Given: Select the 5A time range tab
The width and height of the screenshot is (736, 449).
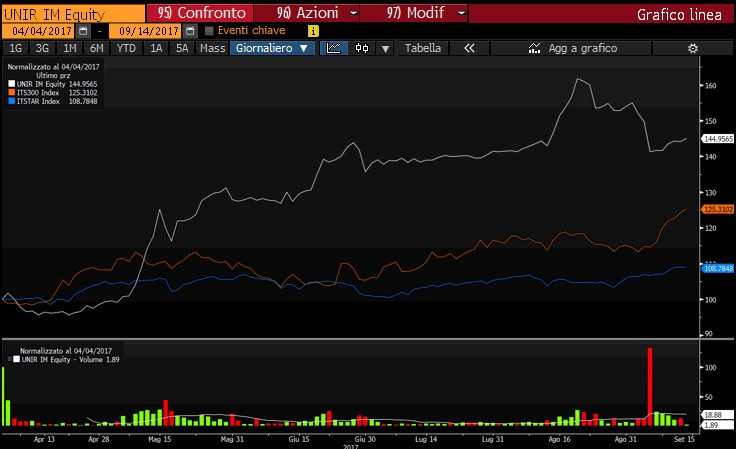Looking at the screenshot, I should coord(182,48).
